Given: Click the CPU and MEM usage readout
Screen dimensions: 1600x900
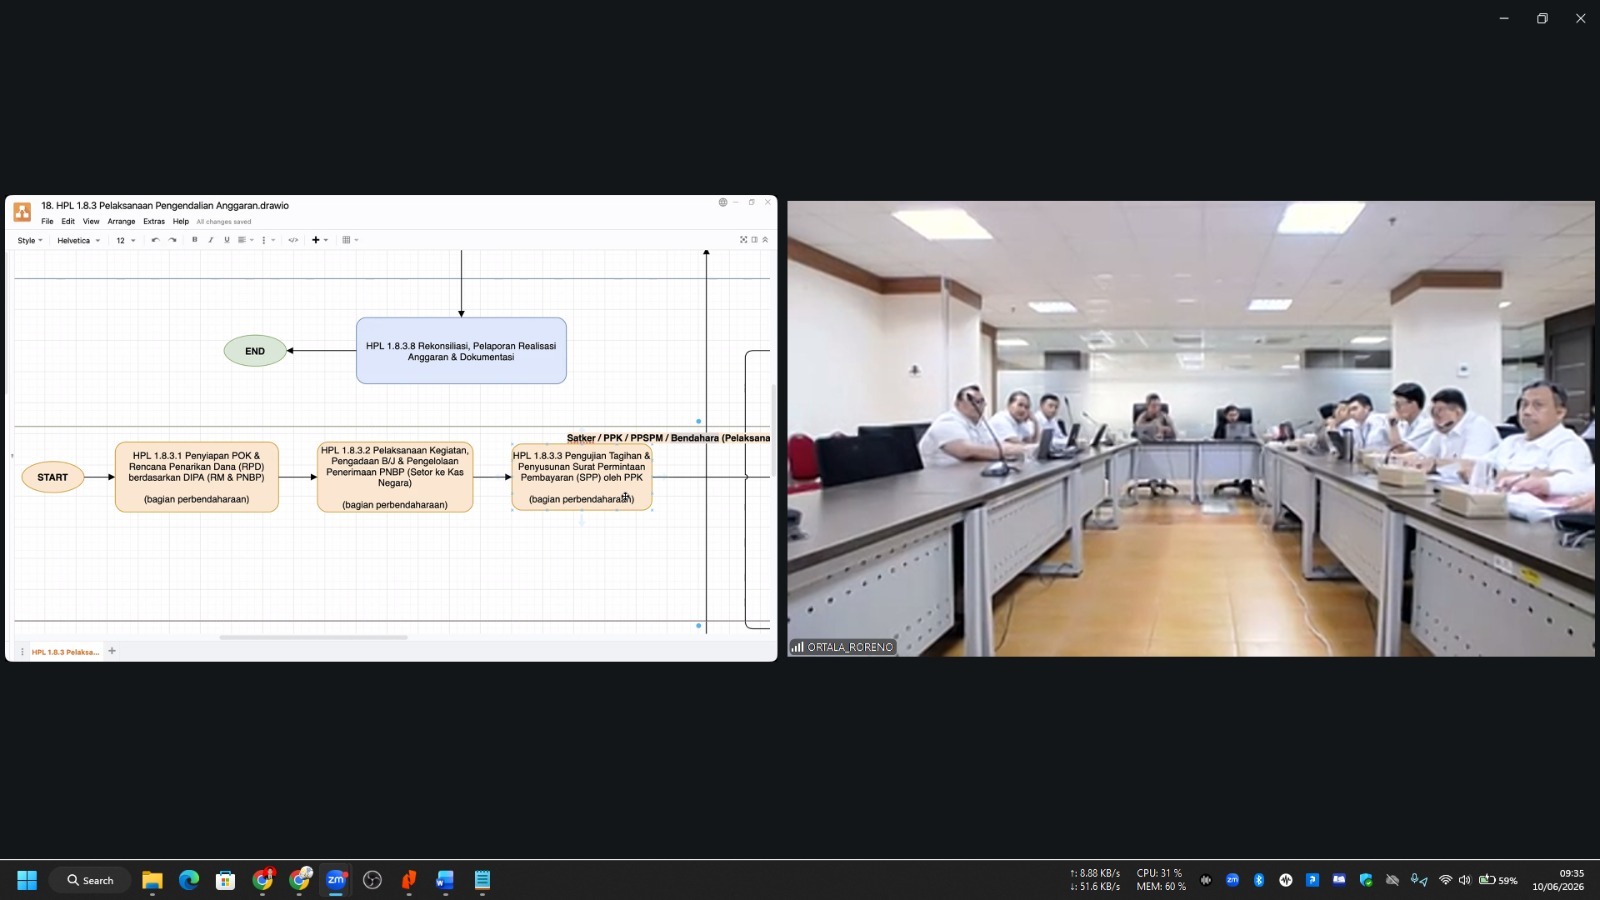Looking at the screenshot, I should click(x=1161, y=880).
